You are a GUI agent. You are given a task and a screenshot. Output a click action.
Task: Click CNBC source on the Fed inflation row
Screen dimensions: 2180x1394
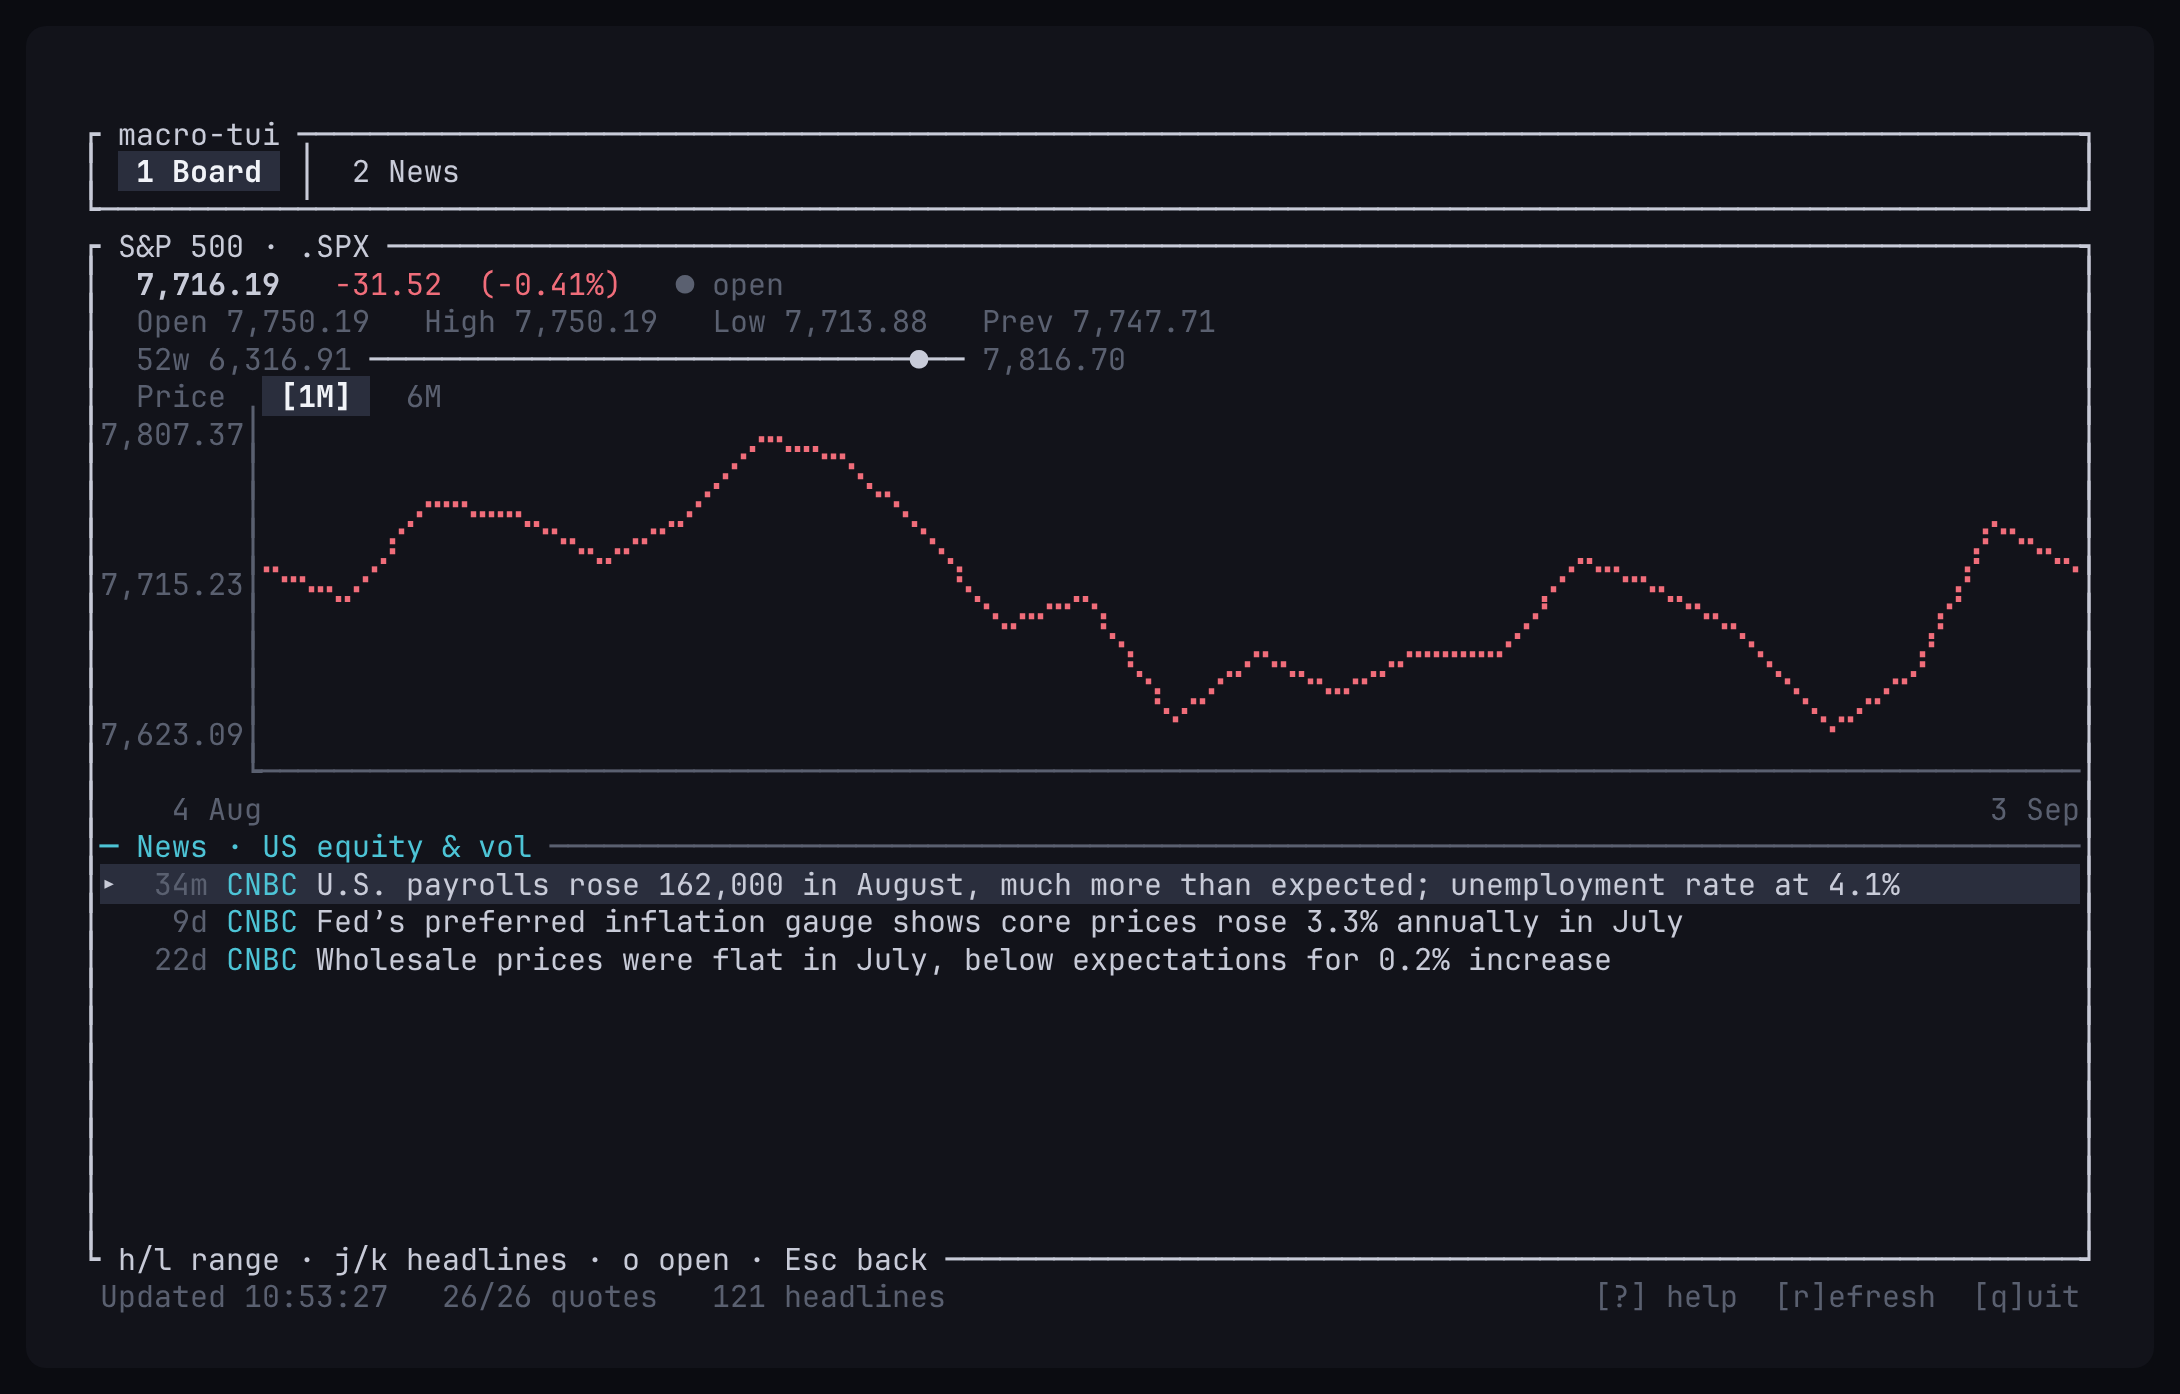click(262, 922)
